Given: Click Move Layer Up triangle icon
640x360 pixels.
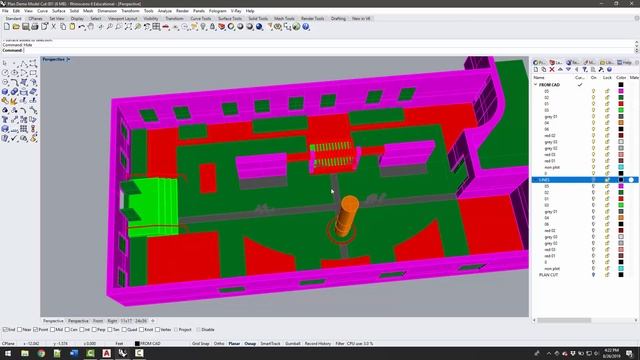Looking at the screenshot, I should 560,70.
